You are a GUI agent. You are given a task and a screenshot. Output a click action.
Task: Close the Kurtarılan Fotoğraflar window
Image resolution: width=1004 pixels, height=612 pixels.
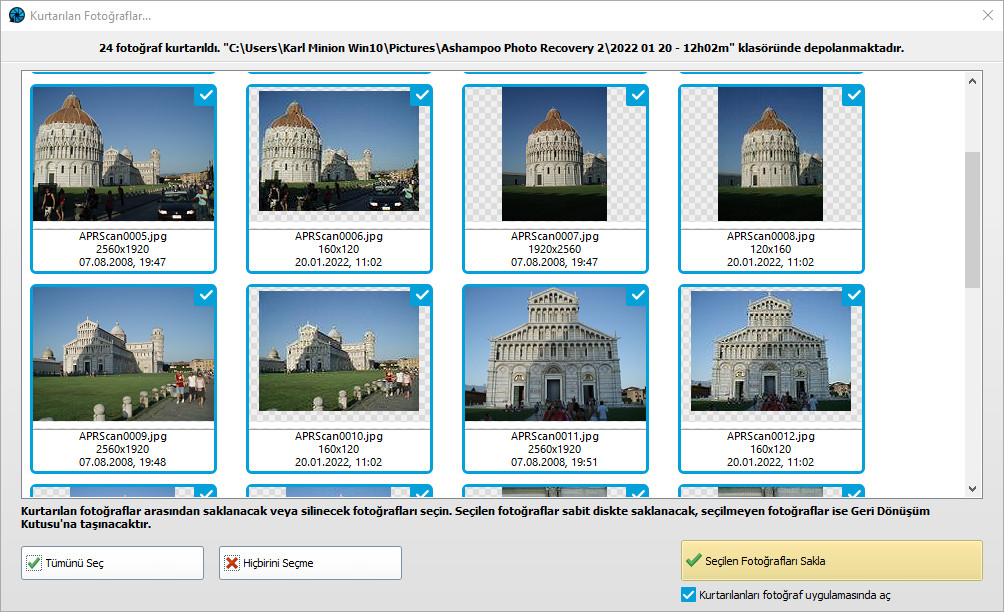[988, 15]
